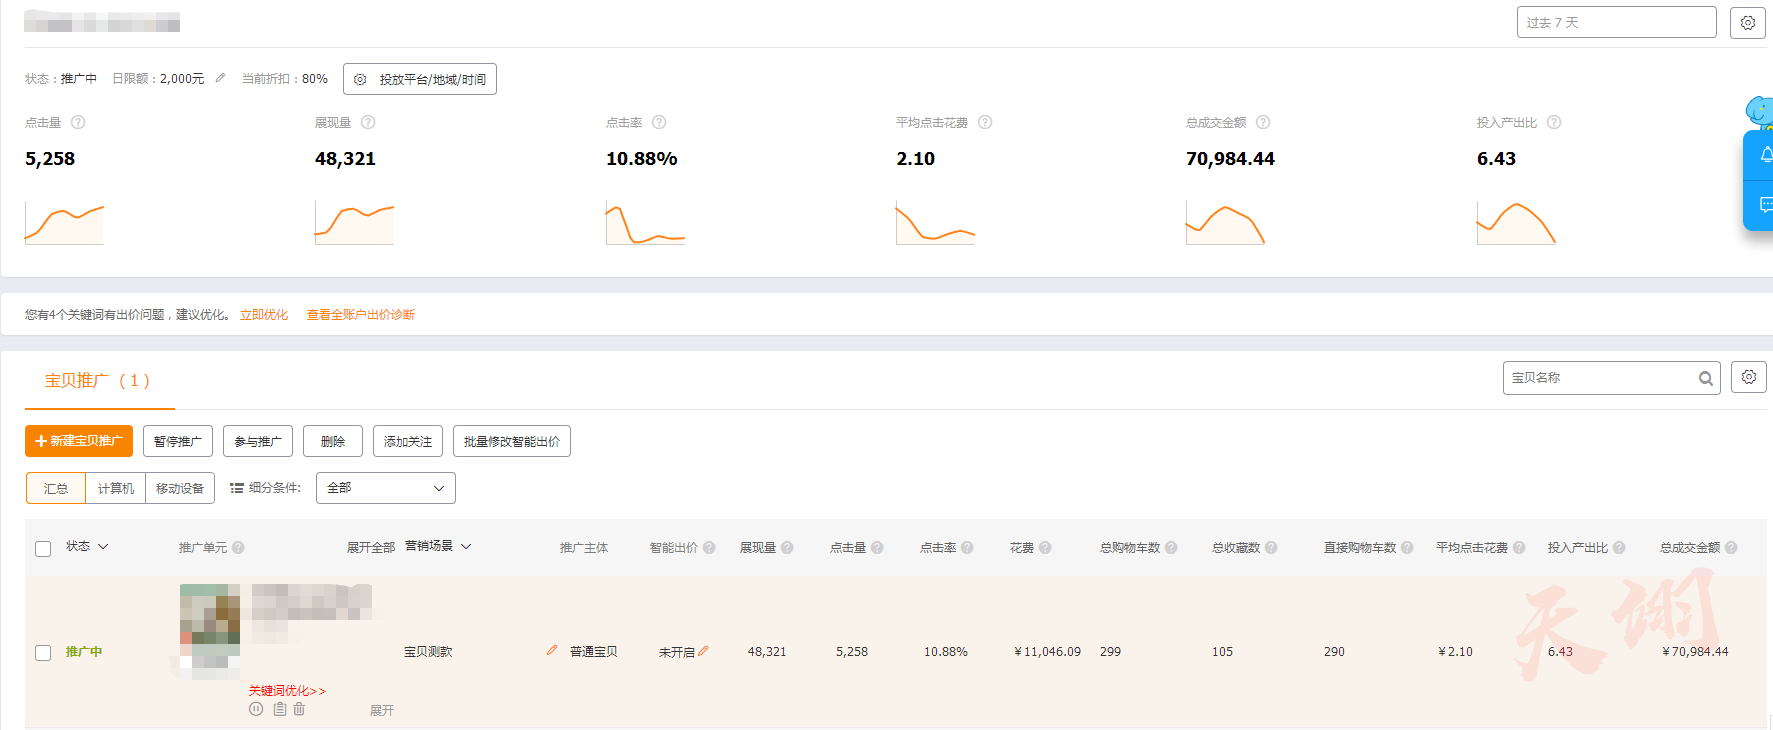Switch view to 移动设备

[180, 488]
